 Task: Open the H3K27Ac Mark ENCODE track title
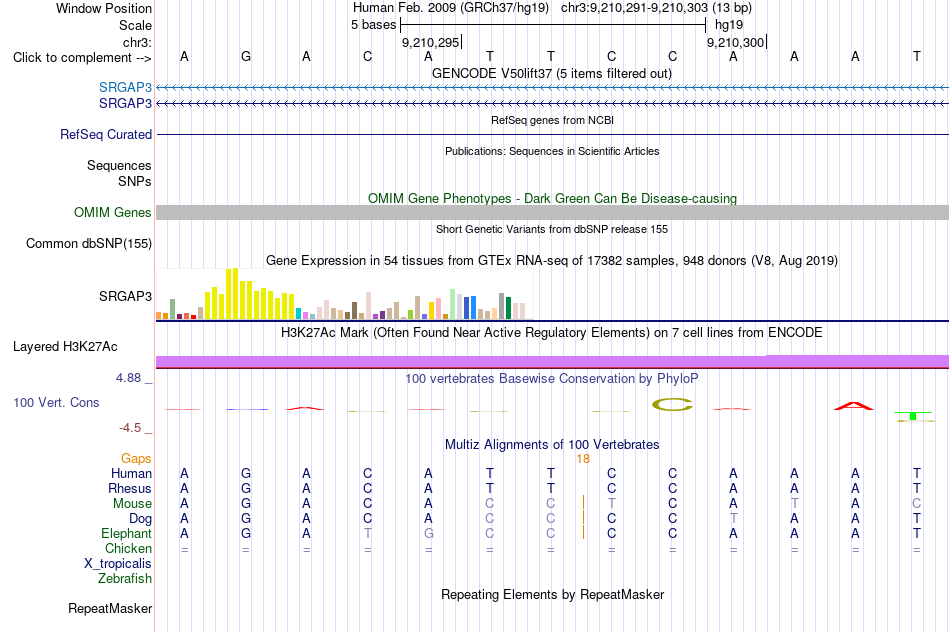(552, 333)
